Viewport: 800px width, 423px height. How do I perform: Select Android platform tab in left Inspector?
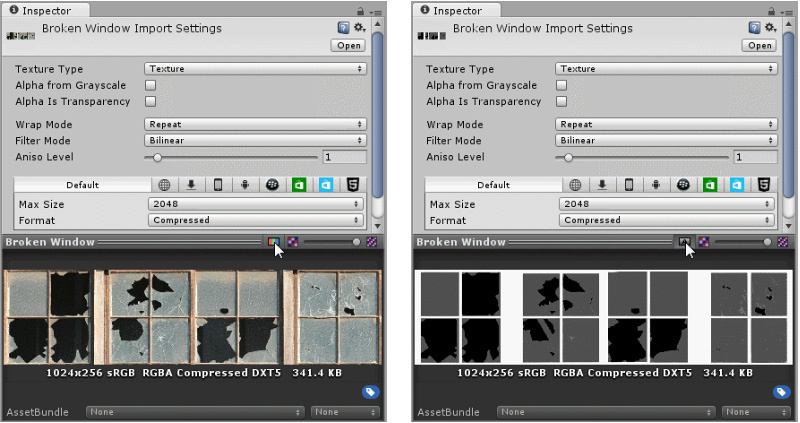244,185
